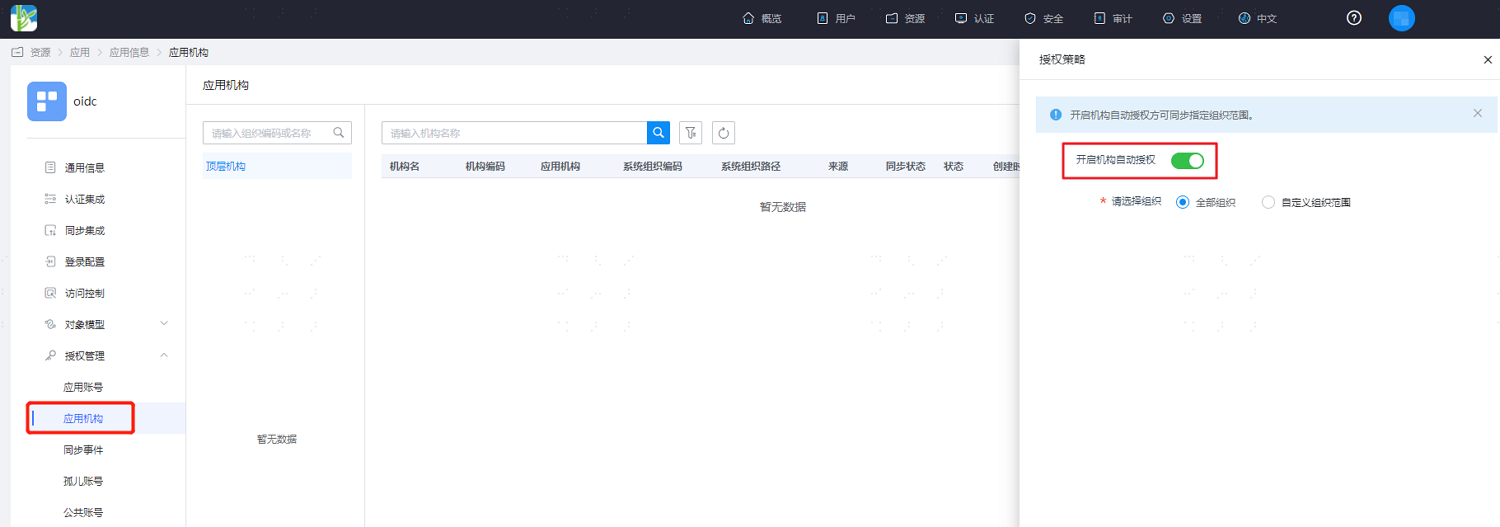Click the green bamboo logo icon
Viewport: 1500px width, 527px height.
pyautogui.click(x=23, y=18)
